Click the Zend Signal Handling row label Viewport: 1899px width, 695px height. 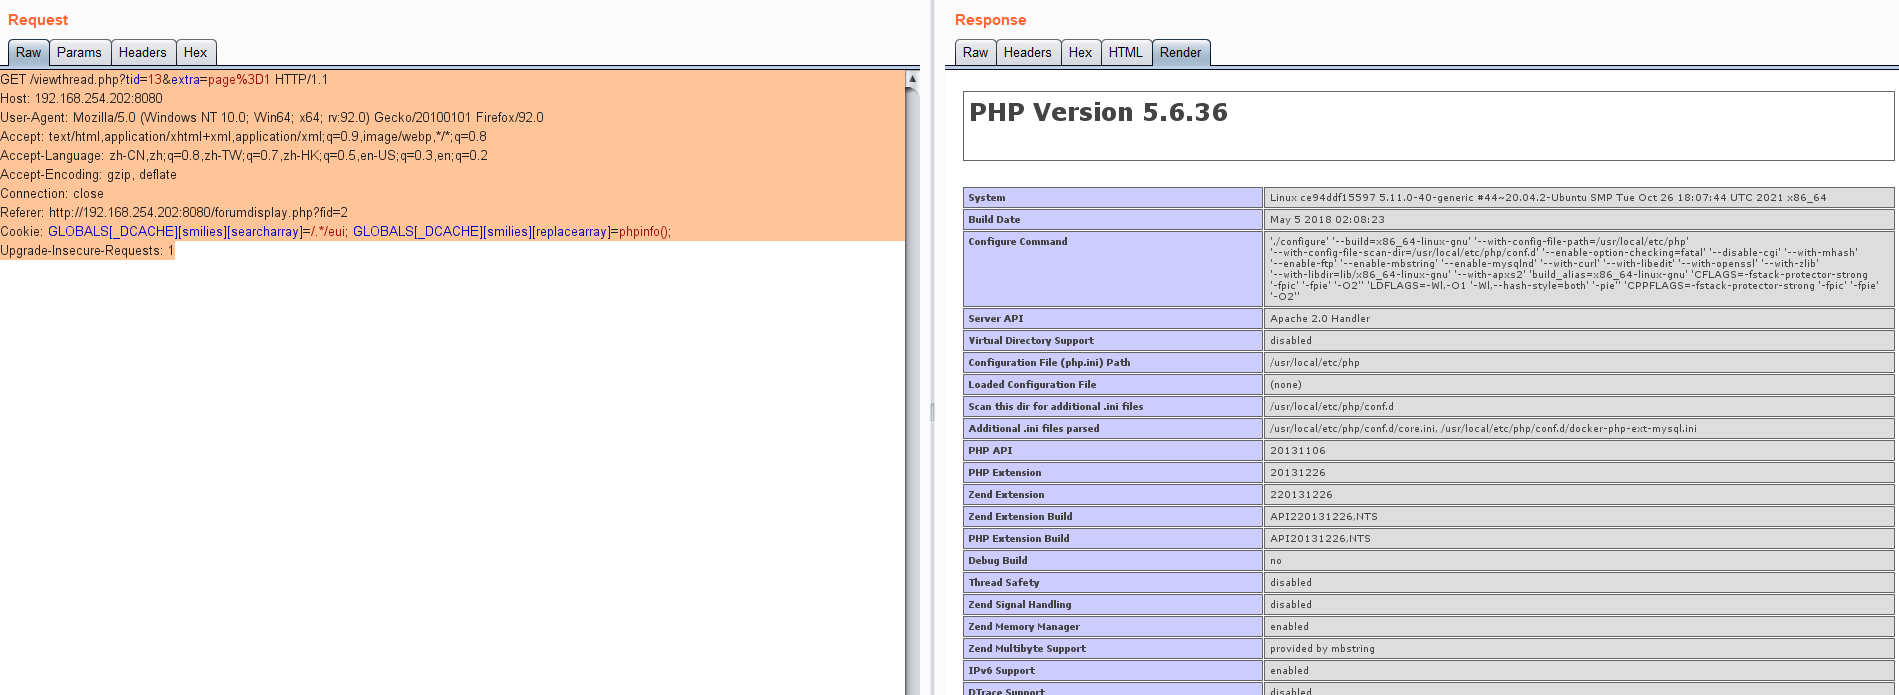coord(1019,605)
